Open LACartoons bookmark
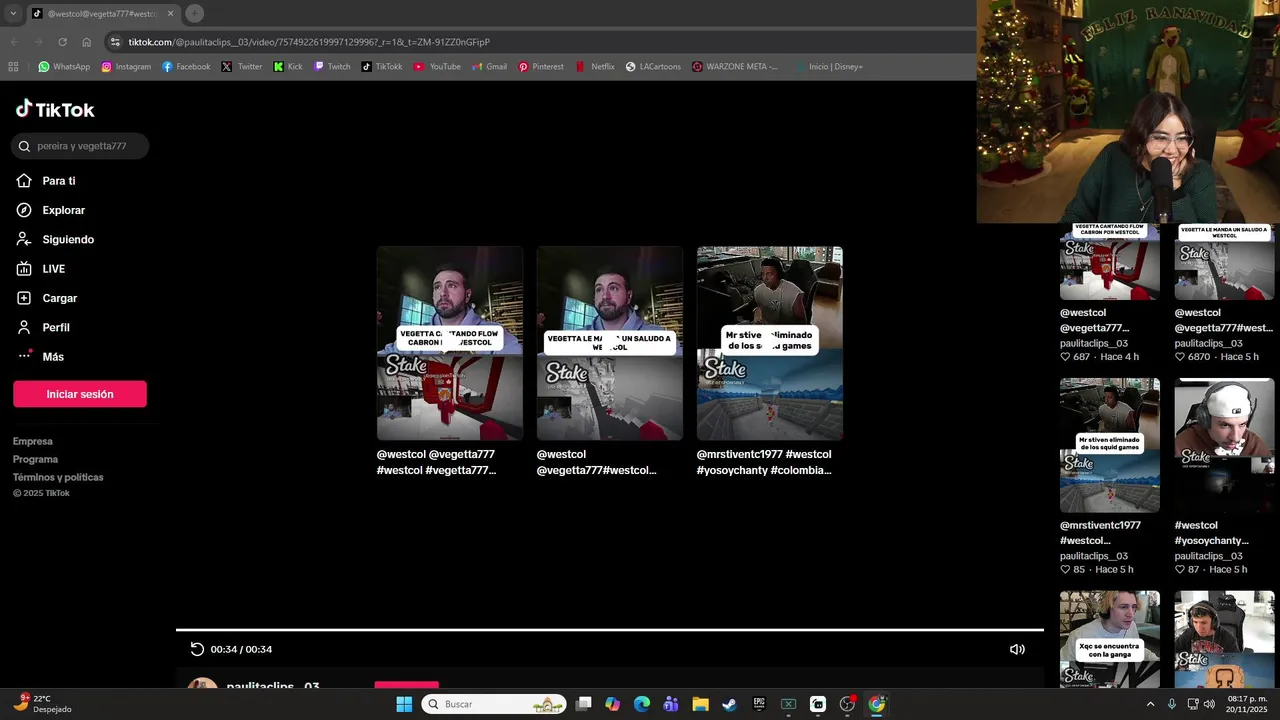The width and height of the screenshot is (1280, 720). pos(653,67)
